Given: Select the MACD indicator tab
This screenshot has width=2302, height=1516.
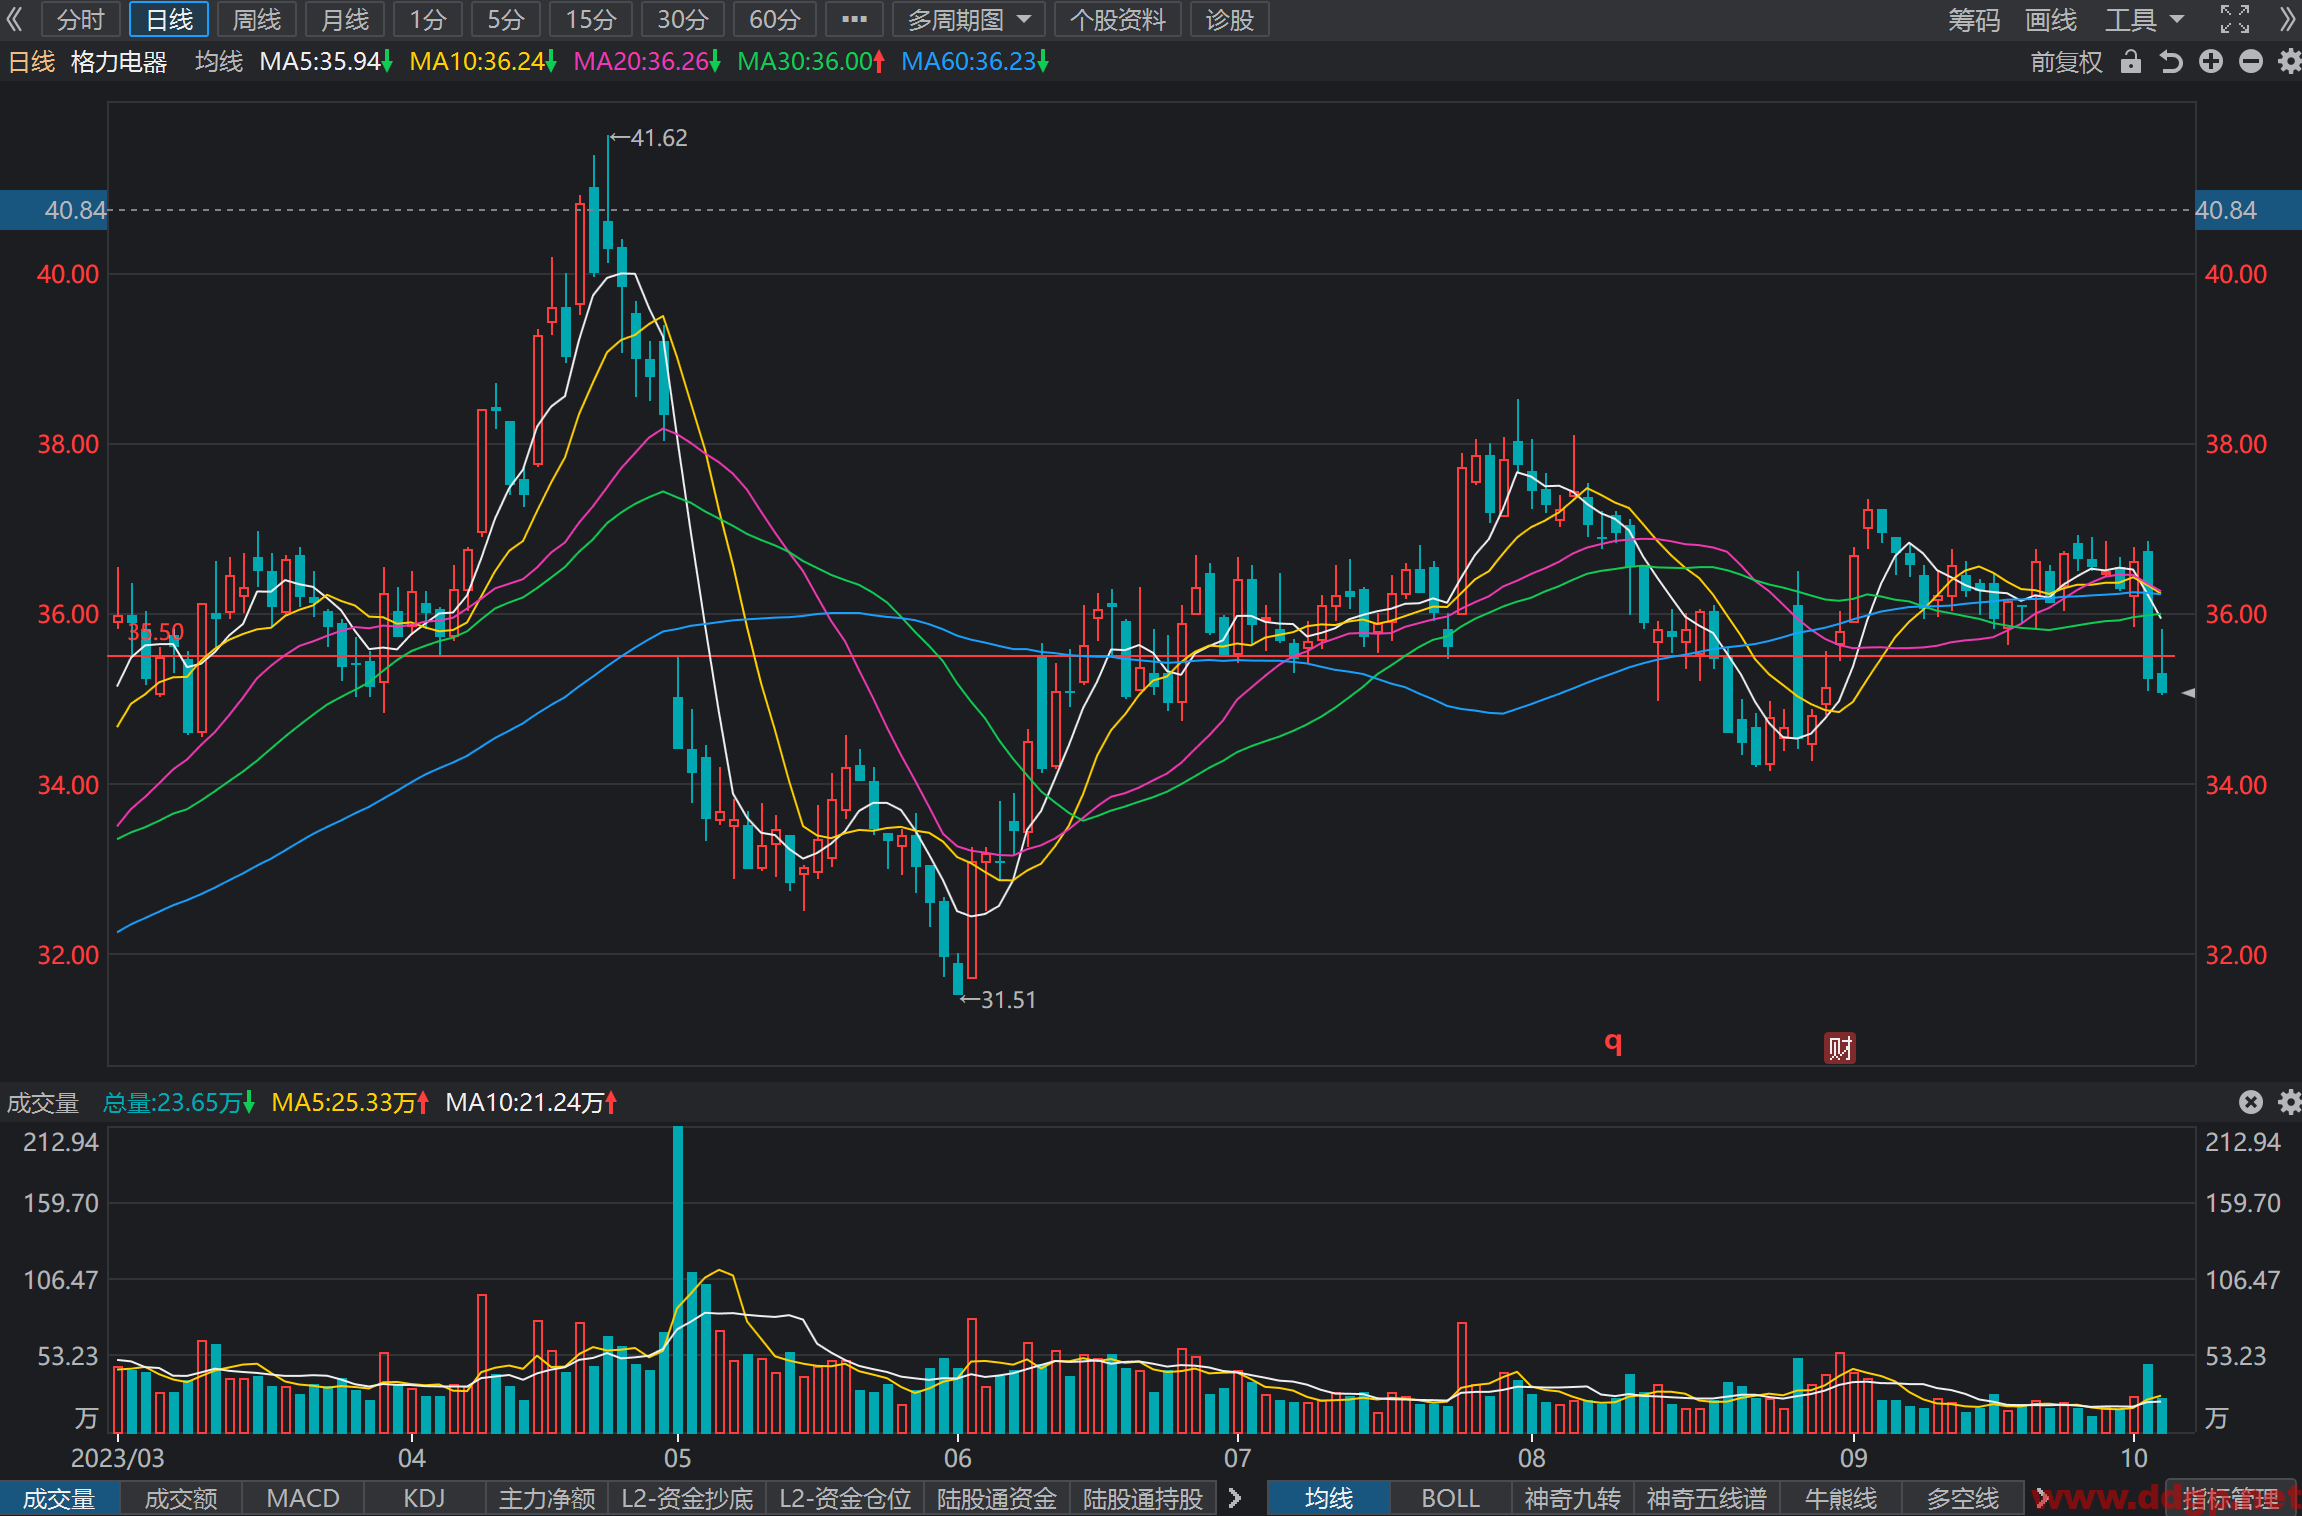Looking at the screenshot, I should pos(303,1498).
